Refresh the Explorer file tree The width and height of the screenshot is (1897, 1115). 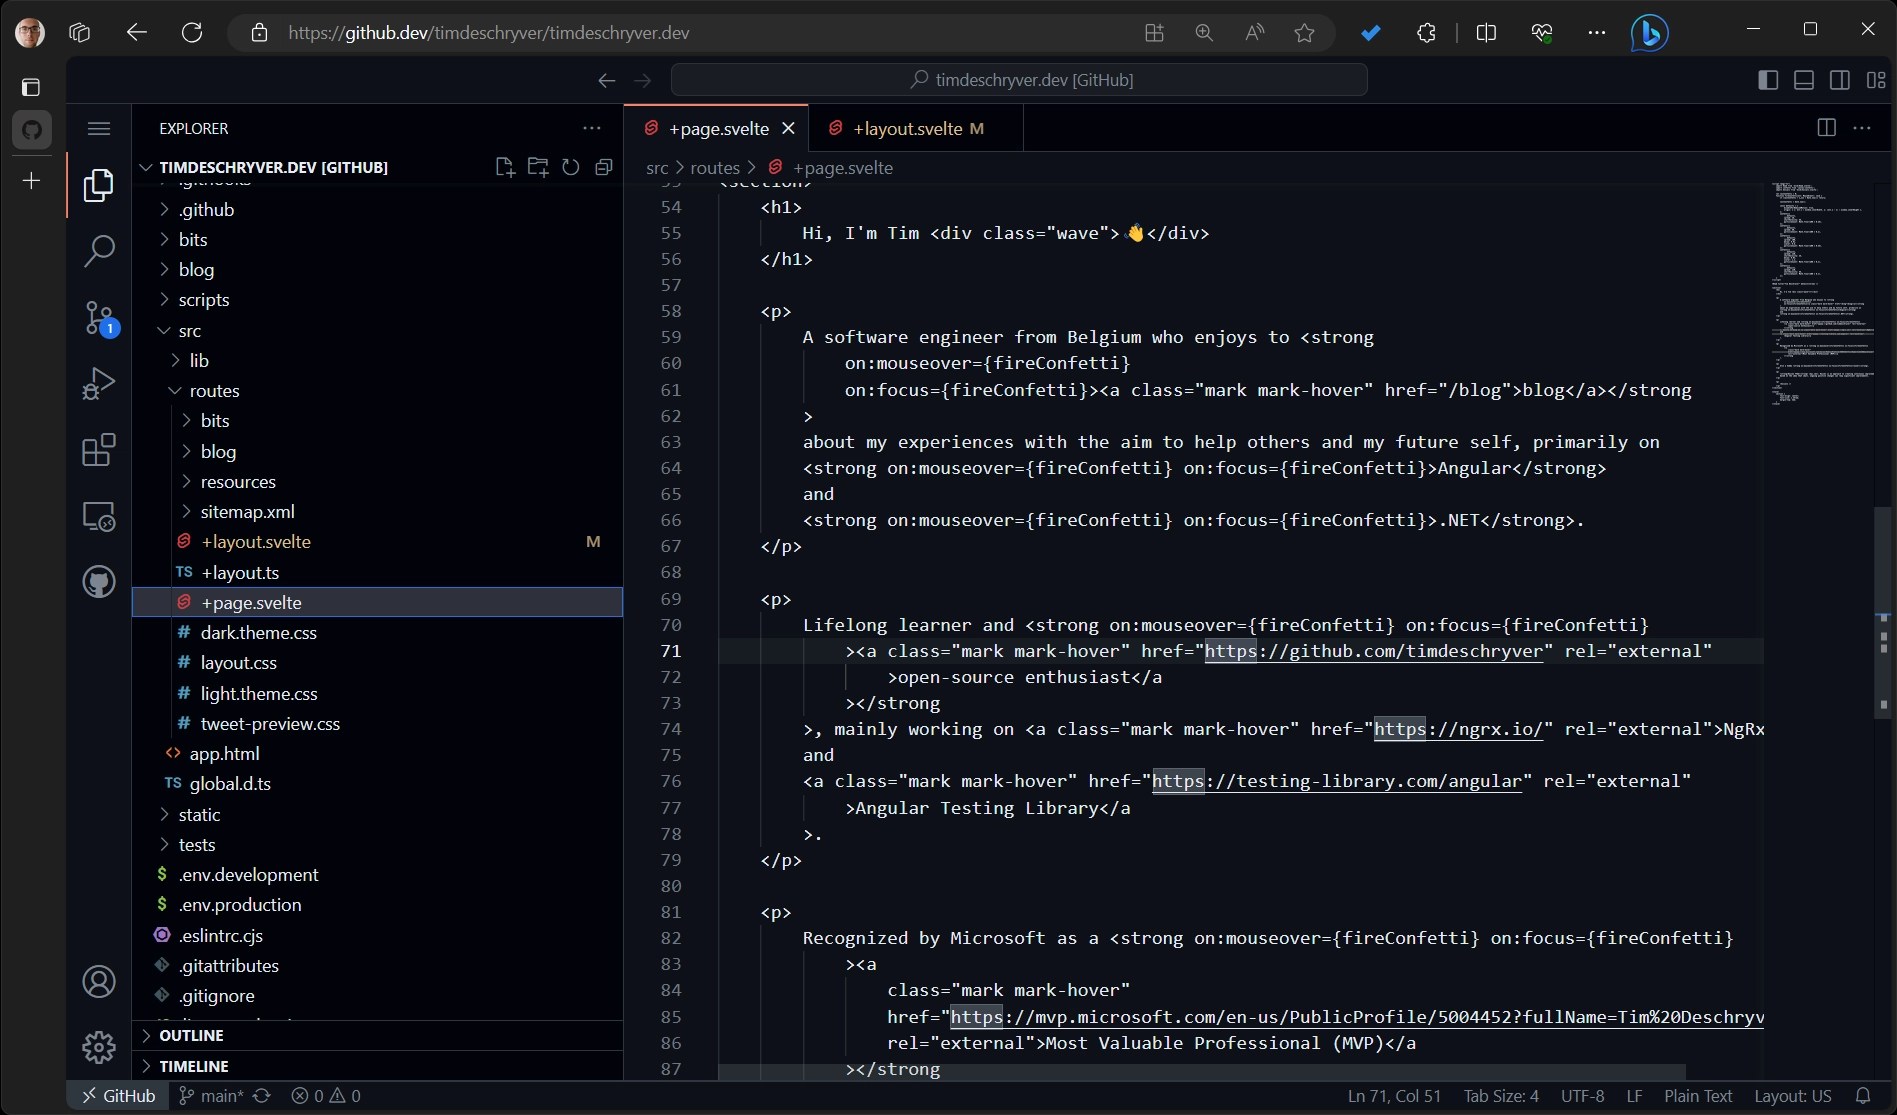[571, 167]
